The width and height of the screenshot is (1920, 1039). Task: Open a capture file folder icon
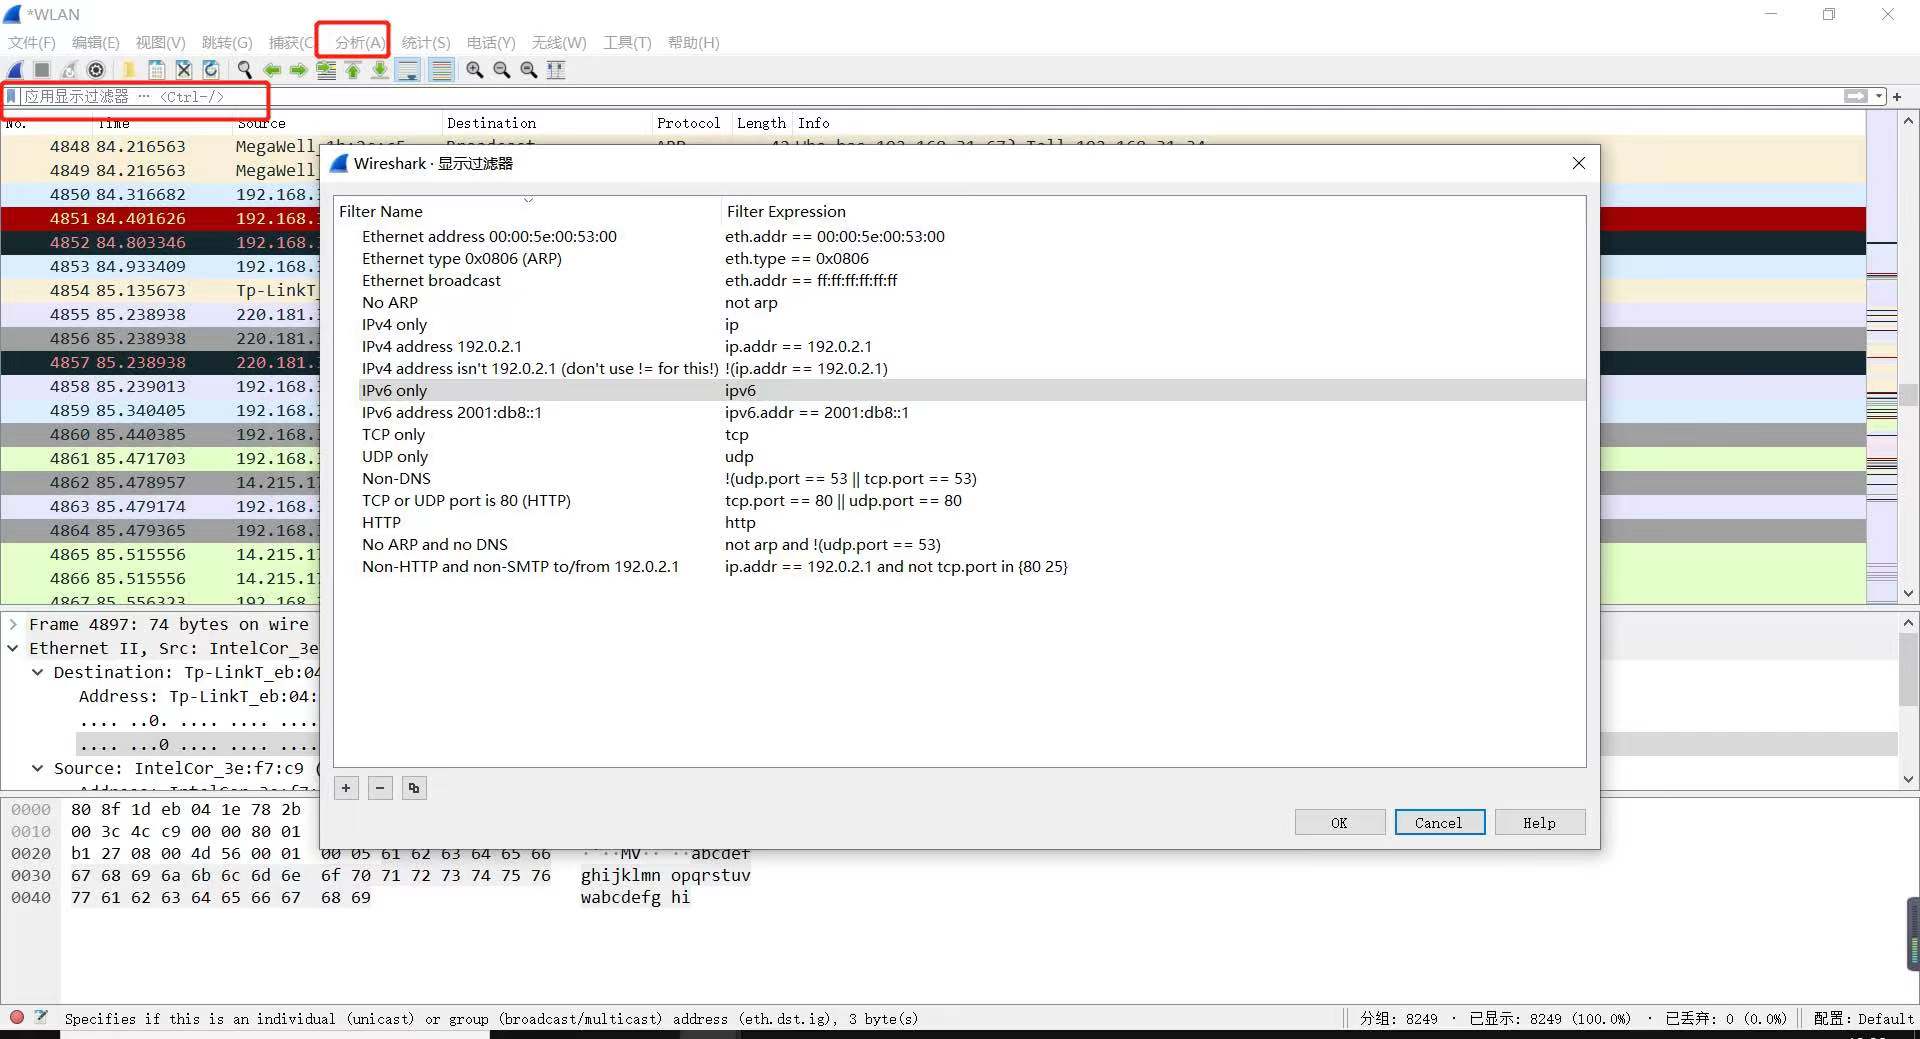click(x=129, y=70)
